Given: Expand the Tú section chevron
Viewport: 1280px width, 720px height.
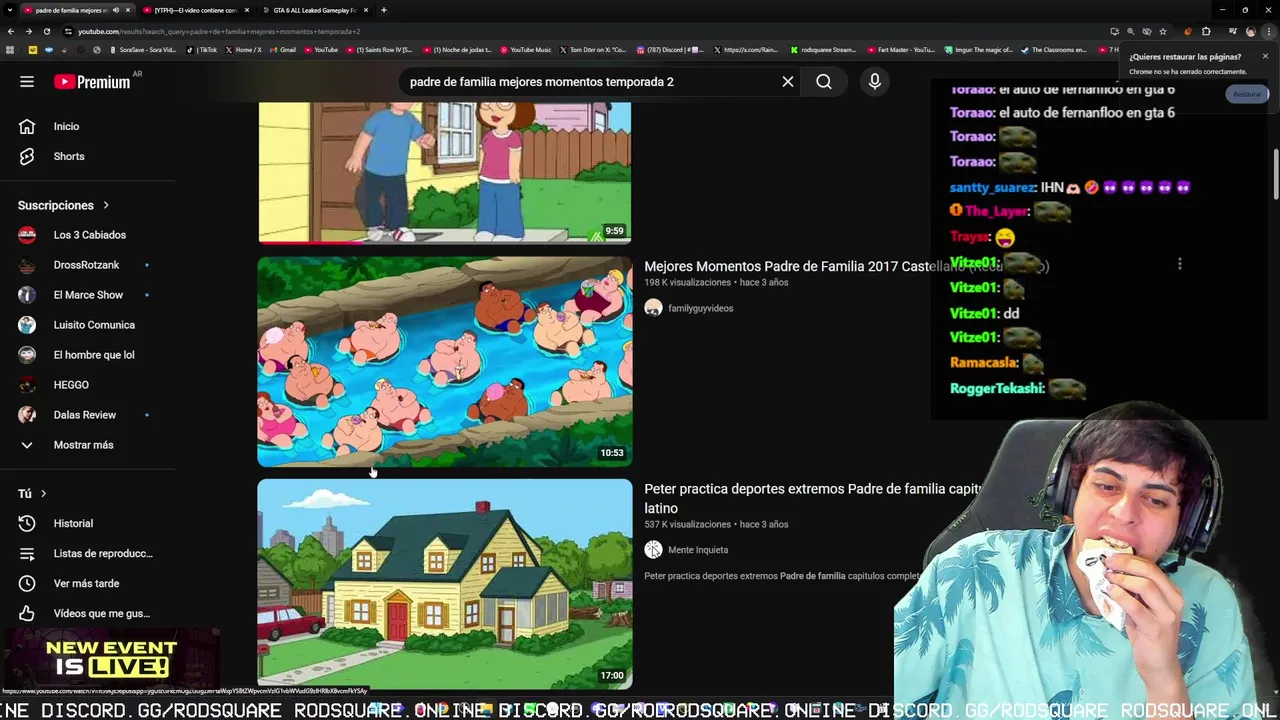Looking at the screenshot, I should click(43, 493).
